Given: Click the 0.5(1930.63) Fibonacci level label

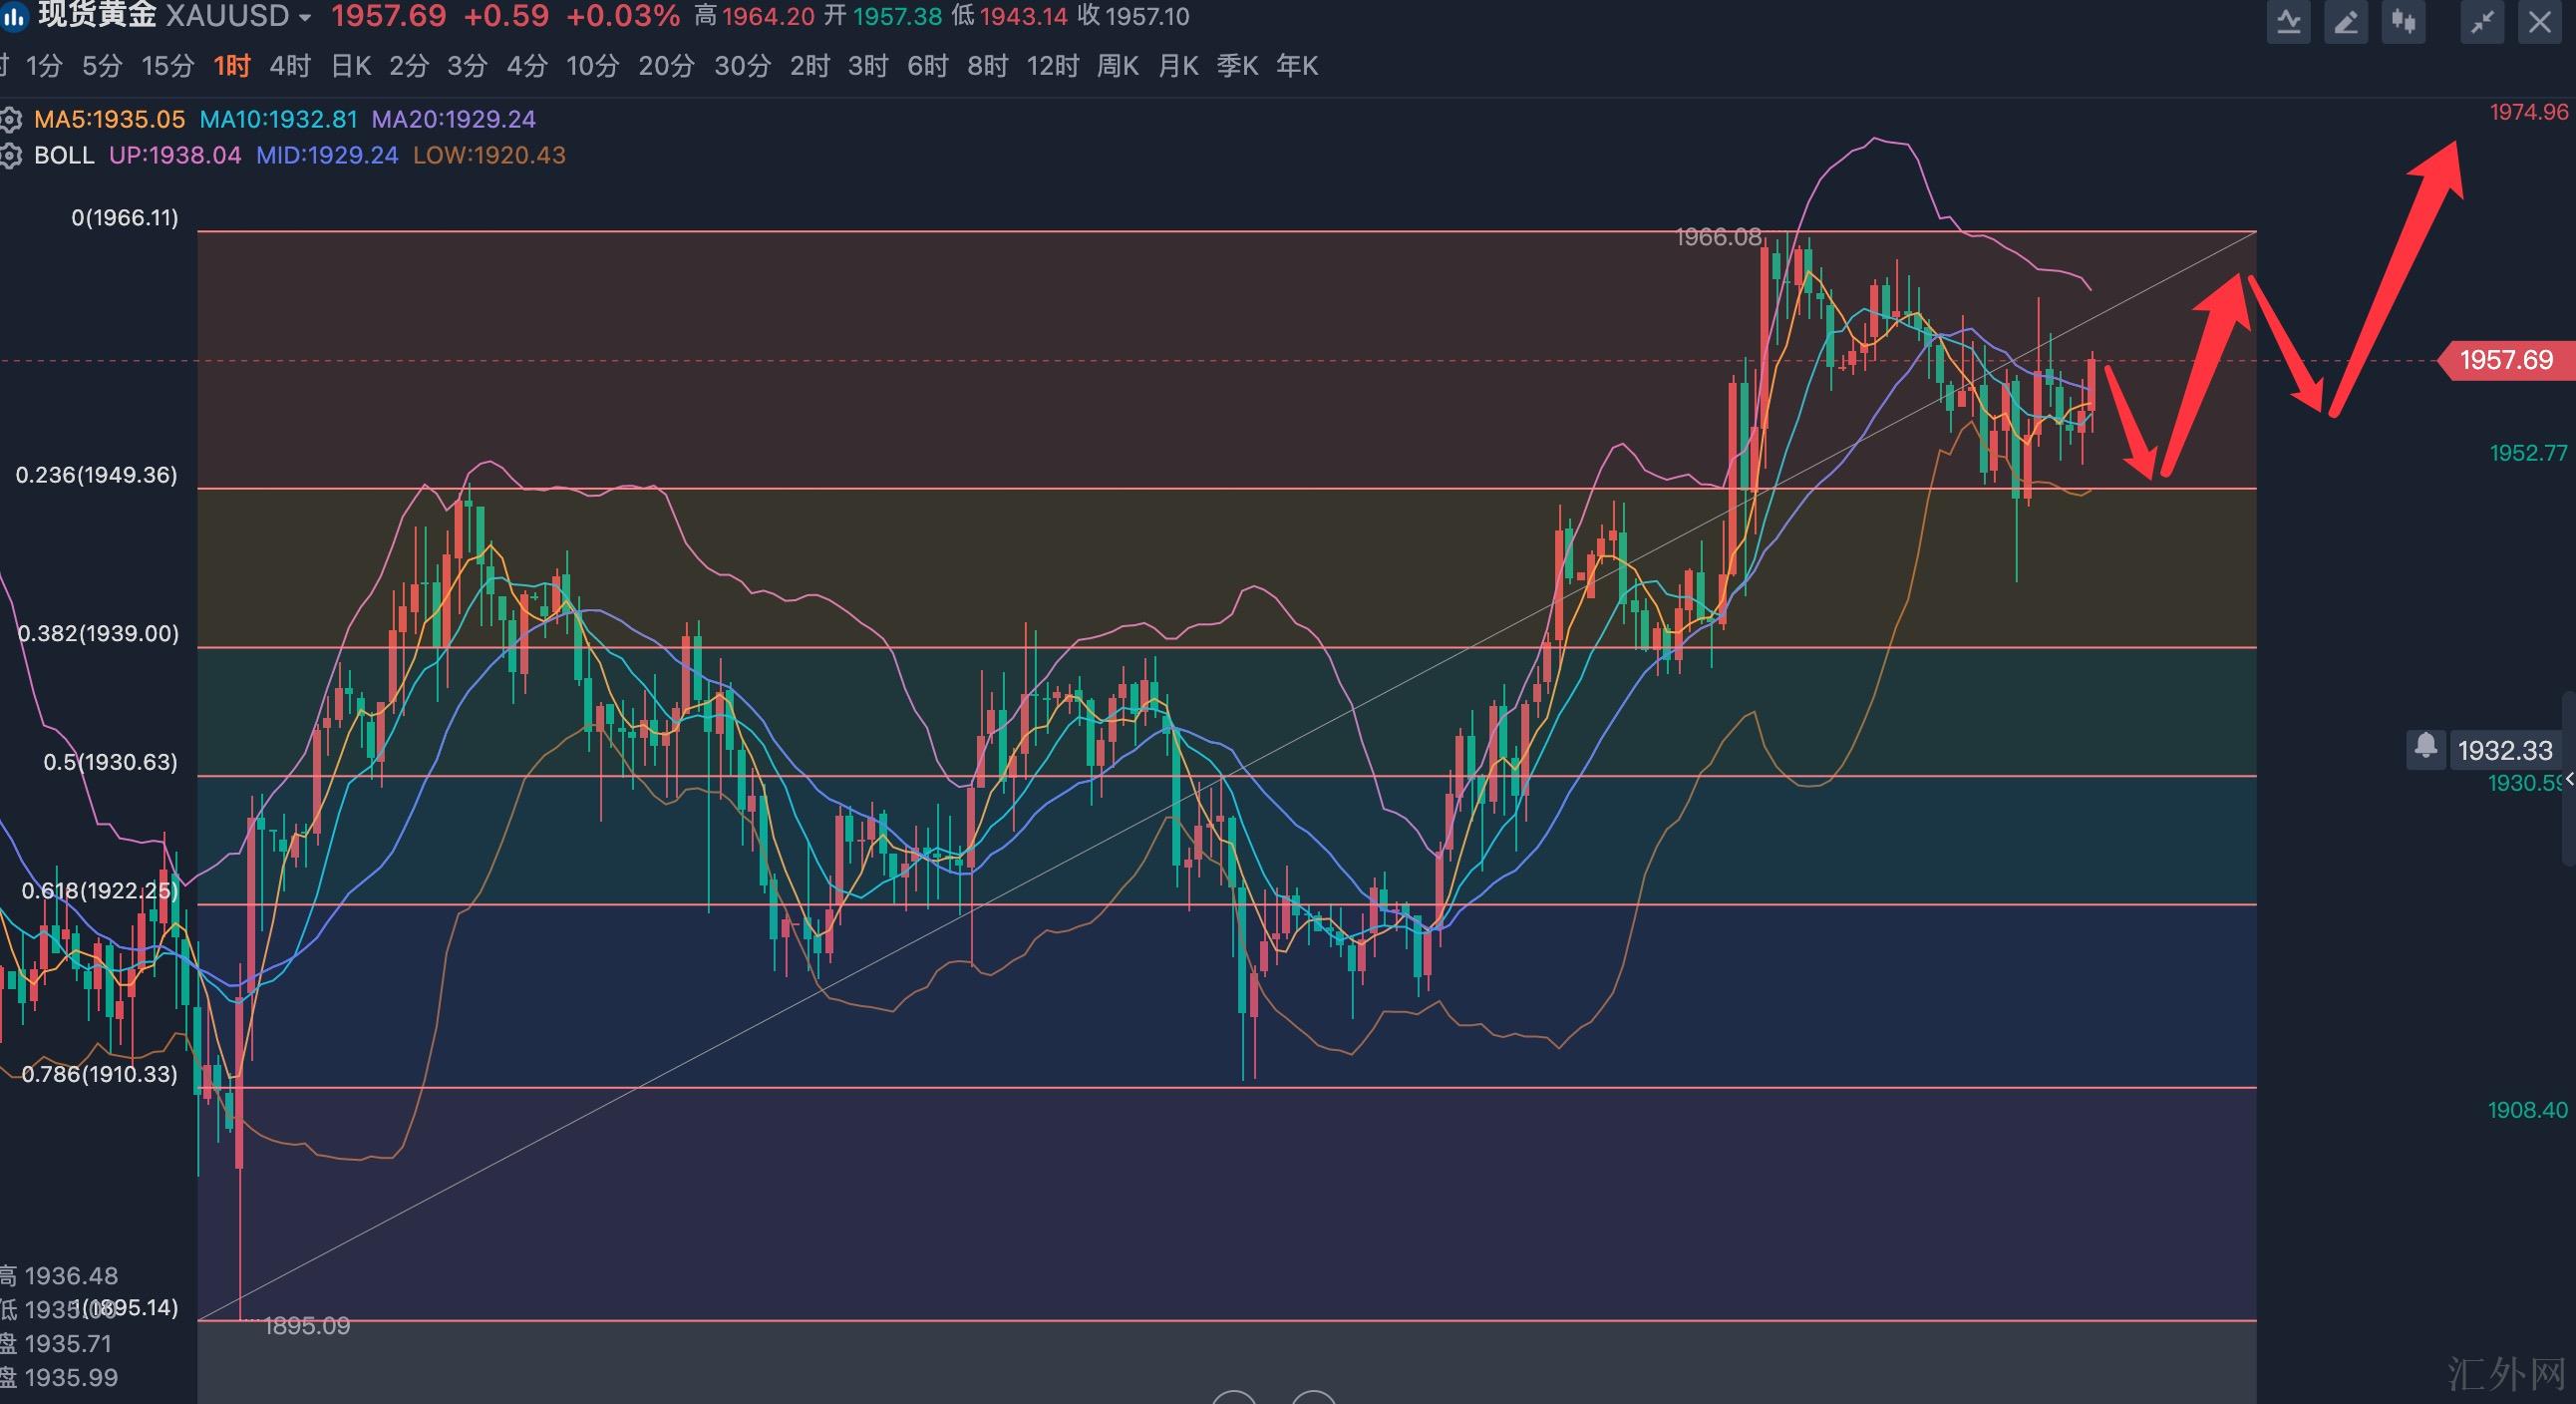Looking at the screenshot, I should (x=110, y=762).
